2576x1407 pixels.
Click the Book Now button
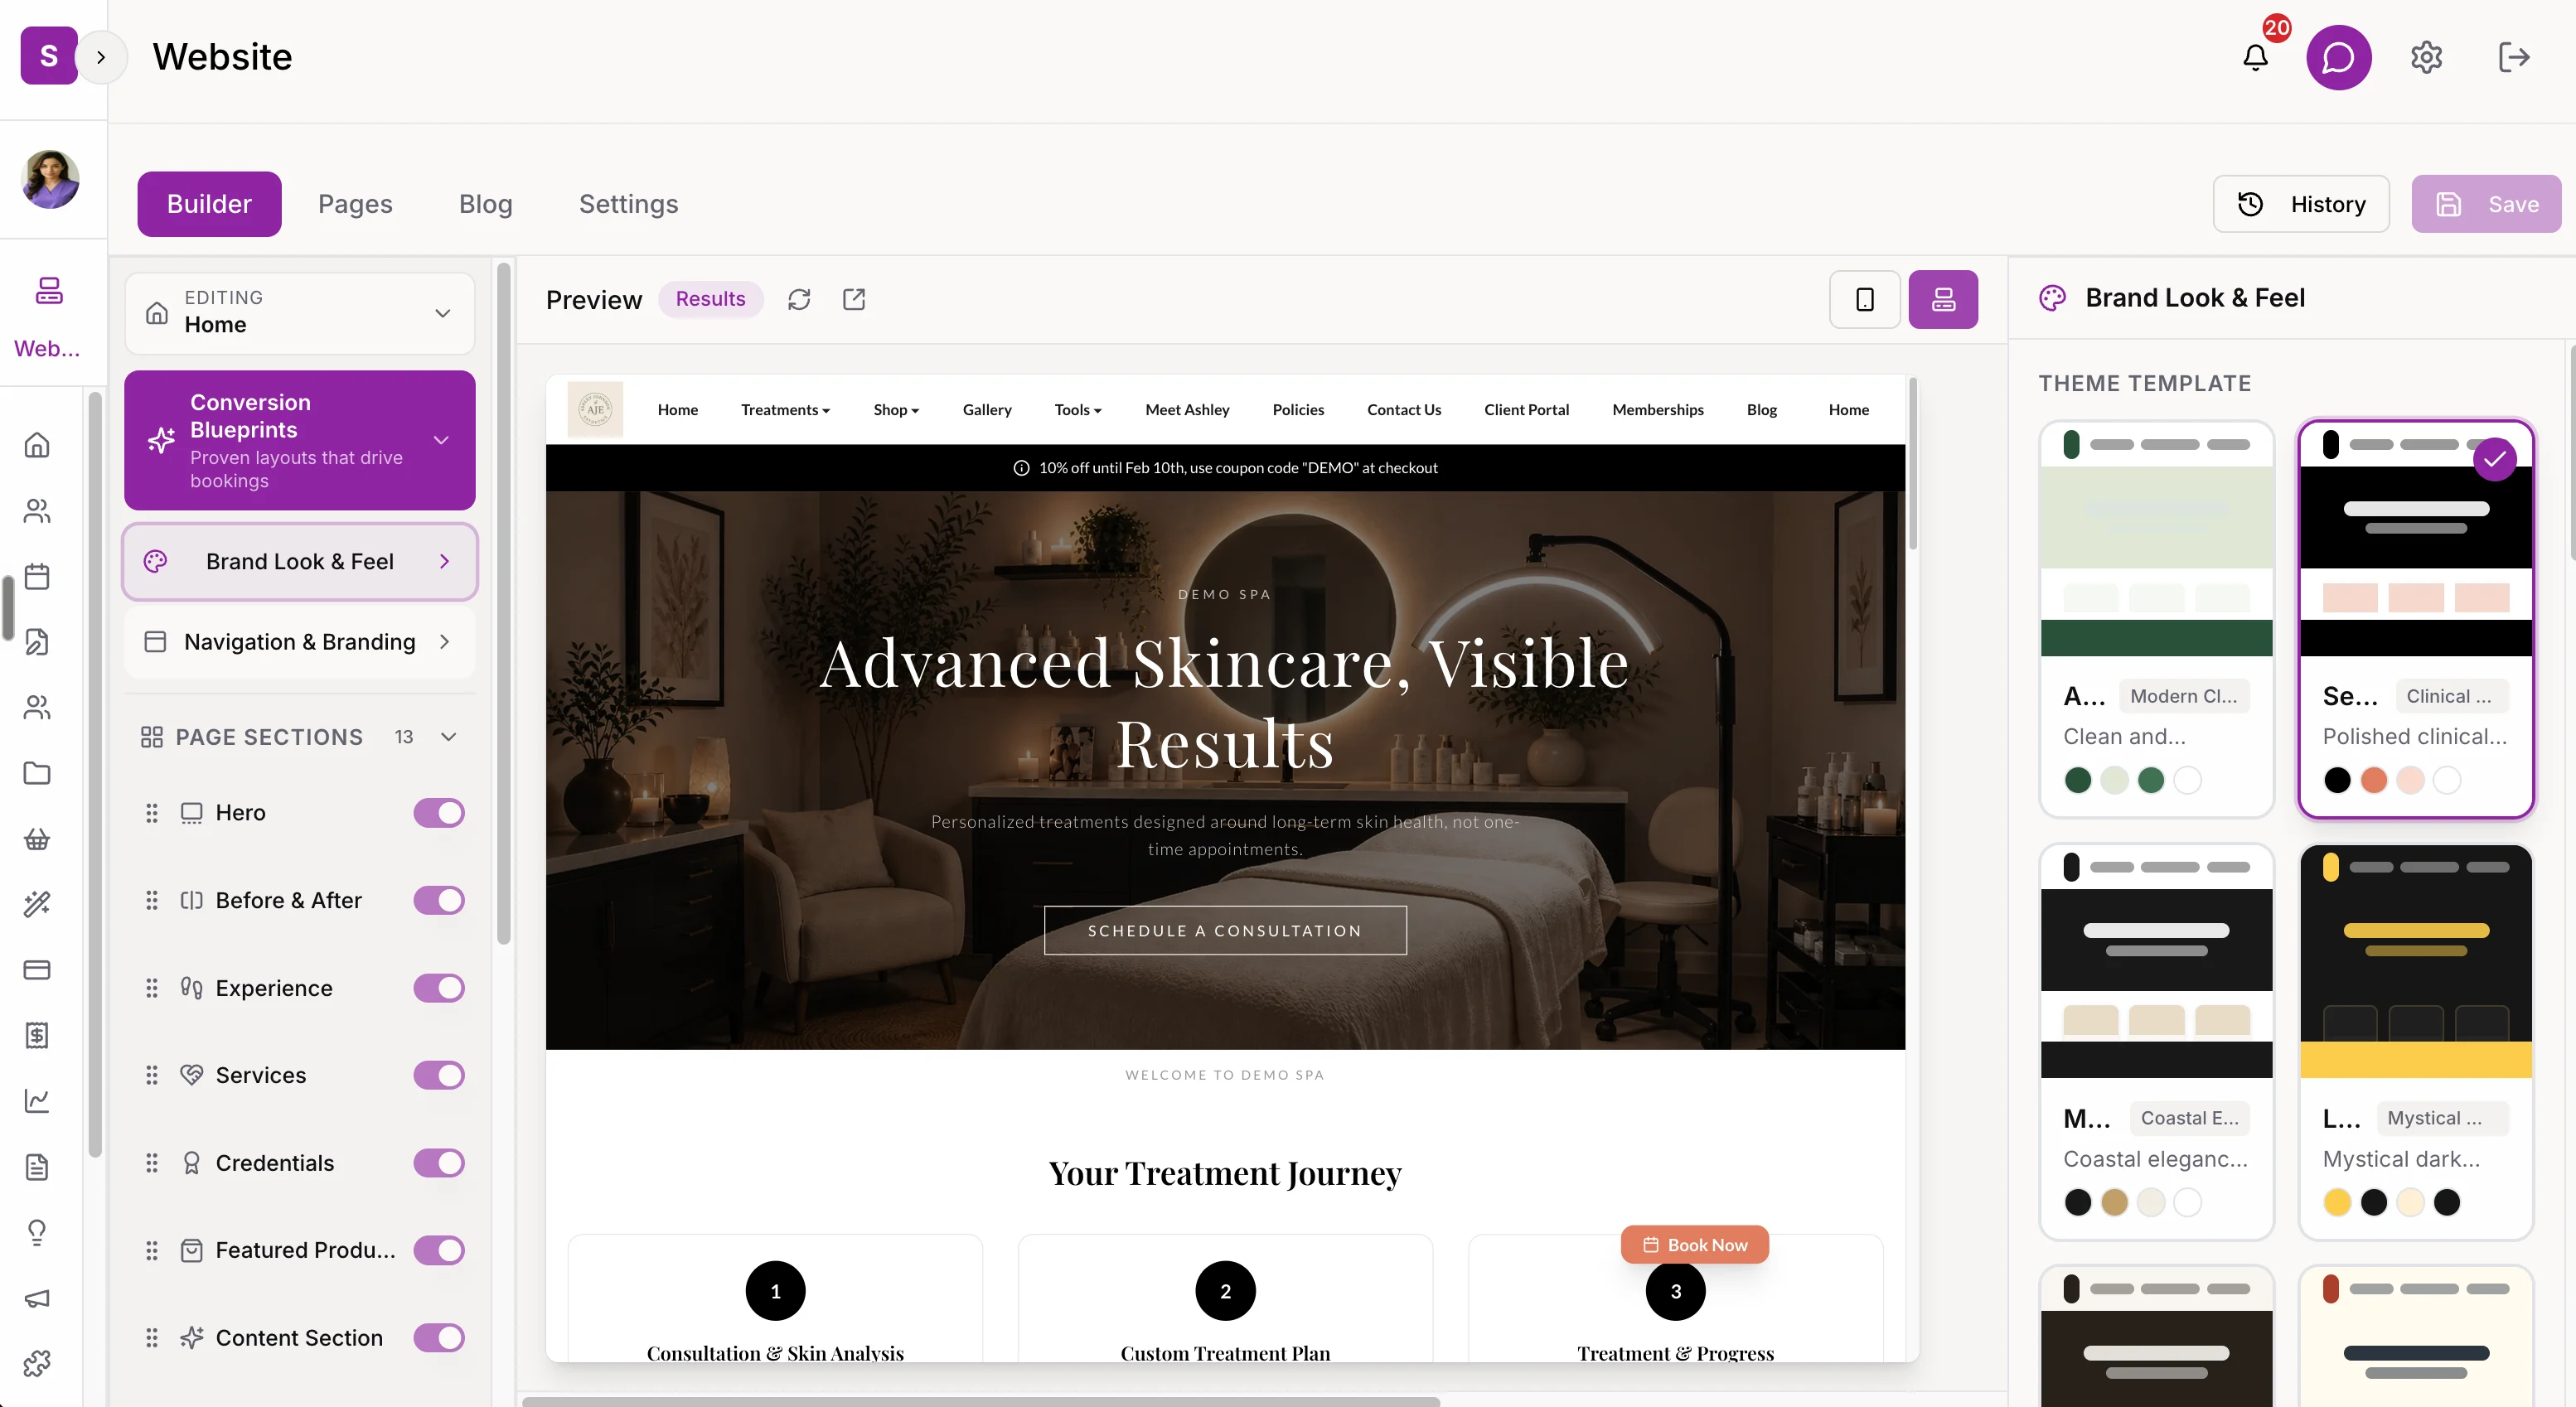(1695, 1245)
